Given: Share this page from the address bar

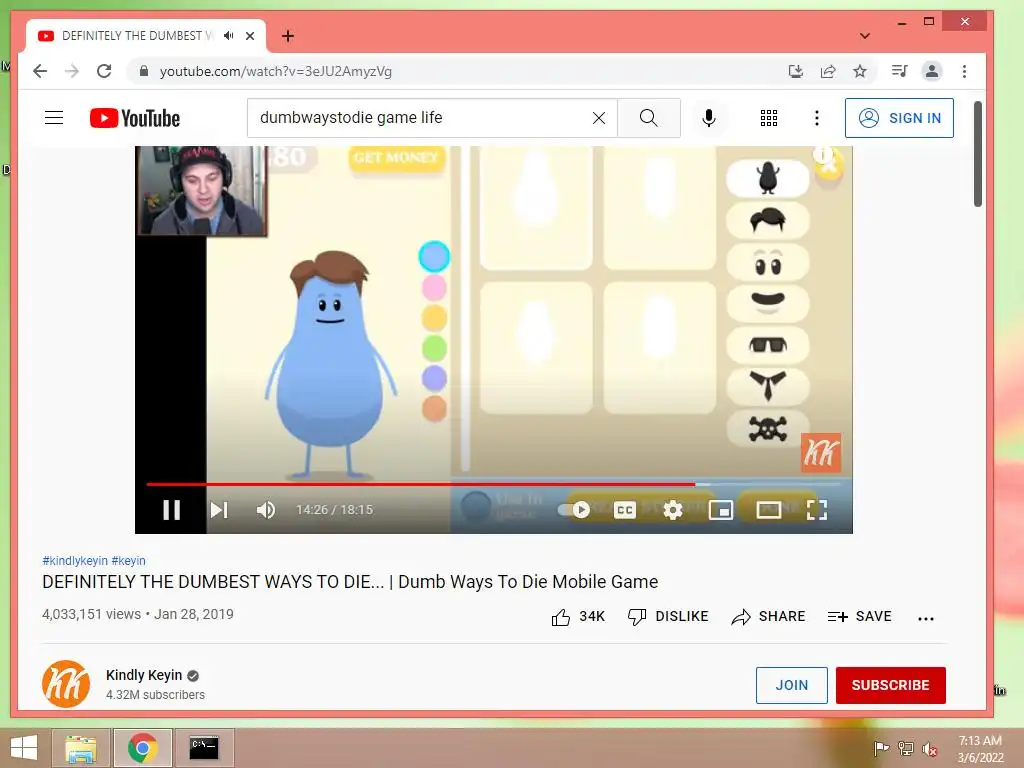Looking at the screenshot, I should 828,71.
